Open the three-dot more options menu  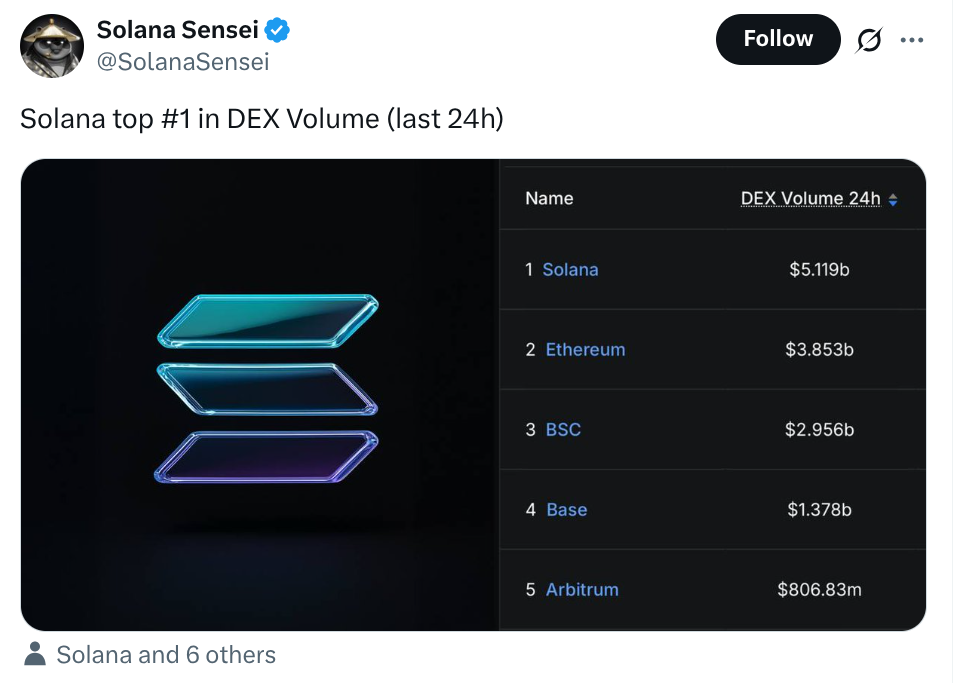[913, 39]
